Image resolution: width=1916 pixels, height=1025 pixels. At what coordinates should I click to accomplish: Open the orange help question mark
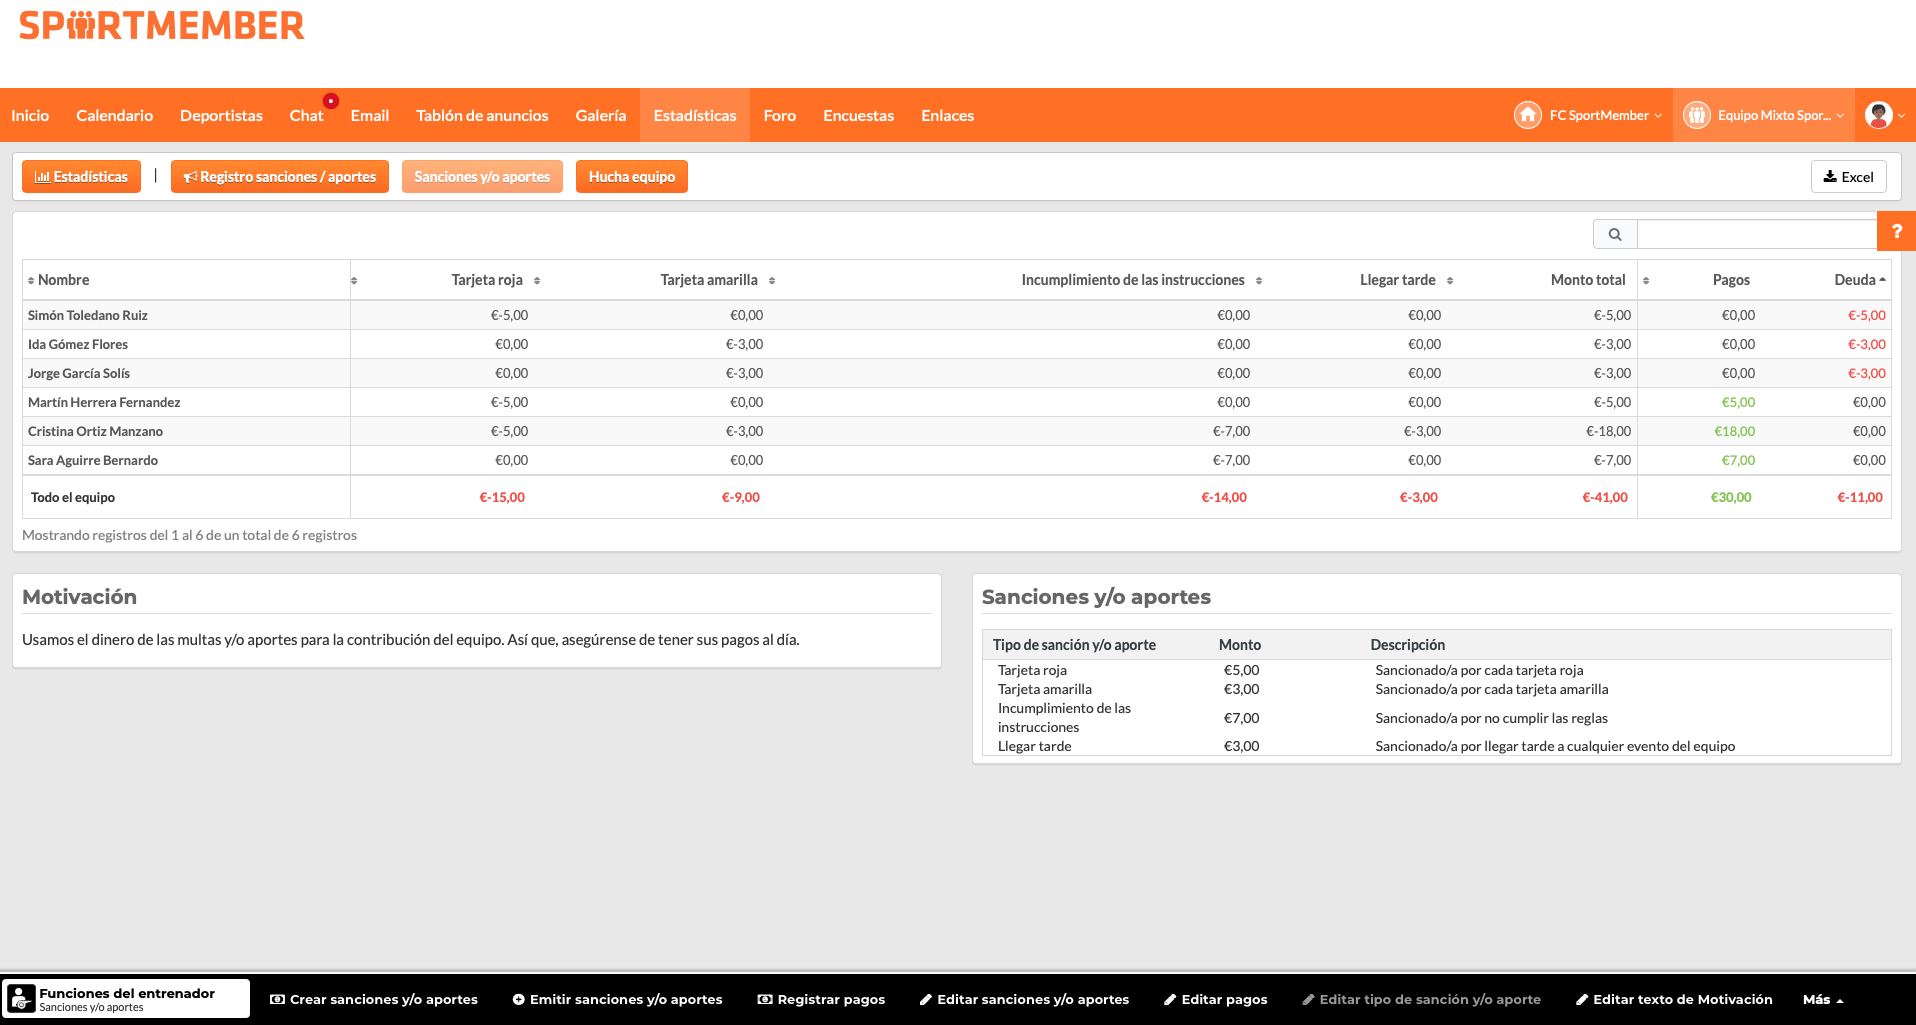pyautogui.click(x=1896, y=231)
